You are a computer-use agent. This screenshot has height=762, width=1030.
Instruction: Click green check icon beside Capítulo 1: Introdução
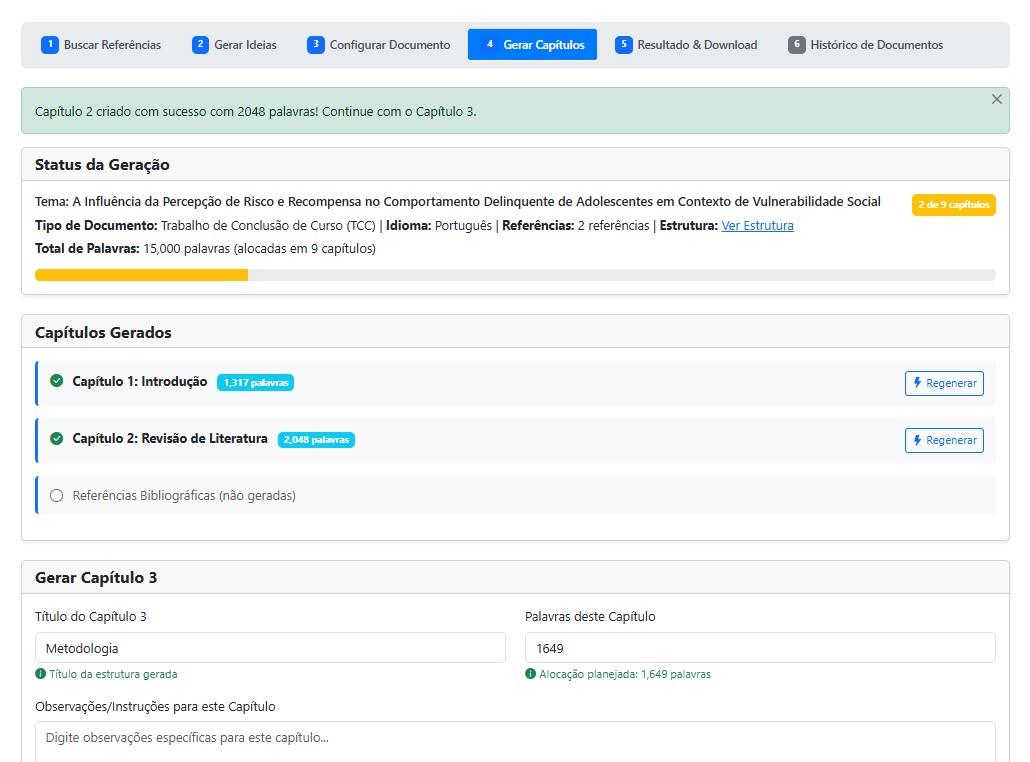56,381
